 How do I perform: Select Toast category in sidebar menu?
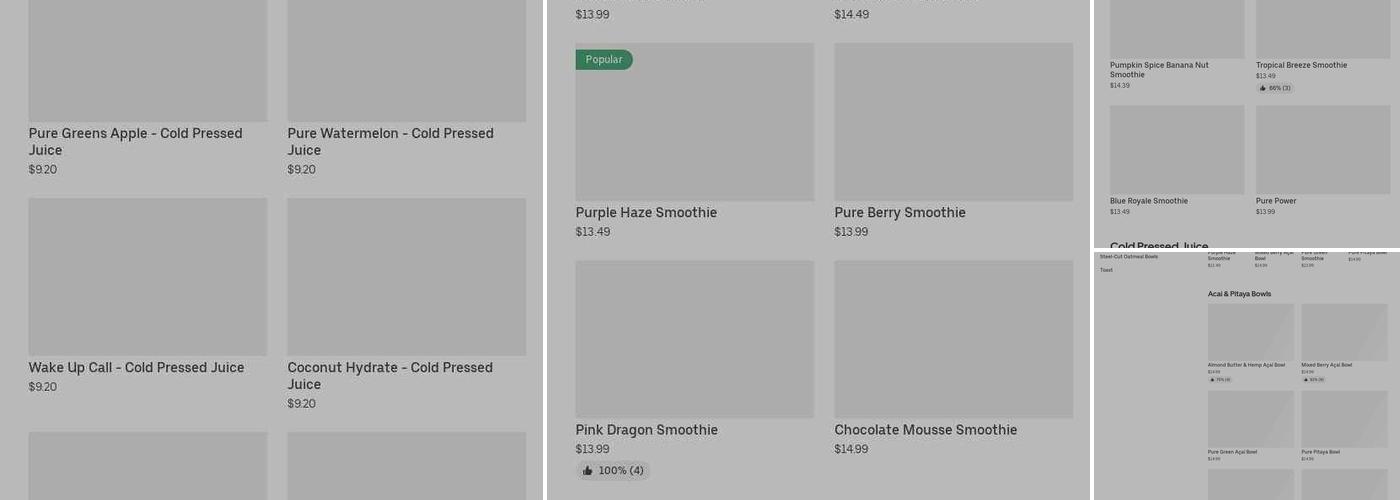click(1106, 270)
